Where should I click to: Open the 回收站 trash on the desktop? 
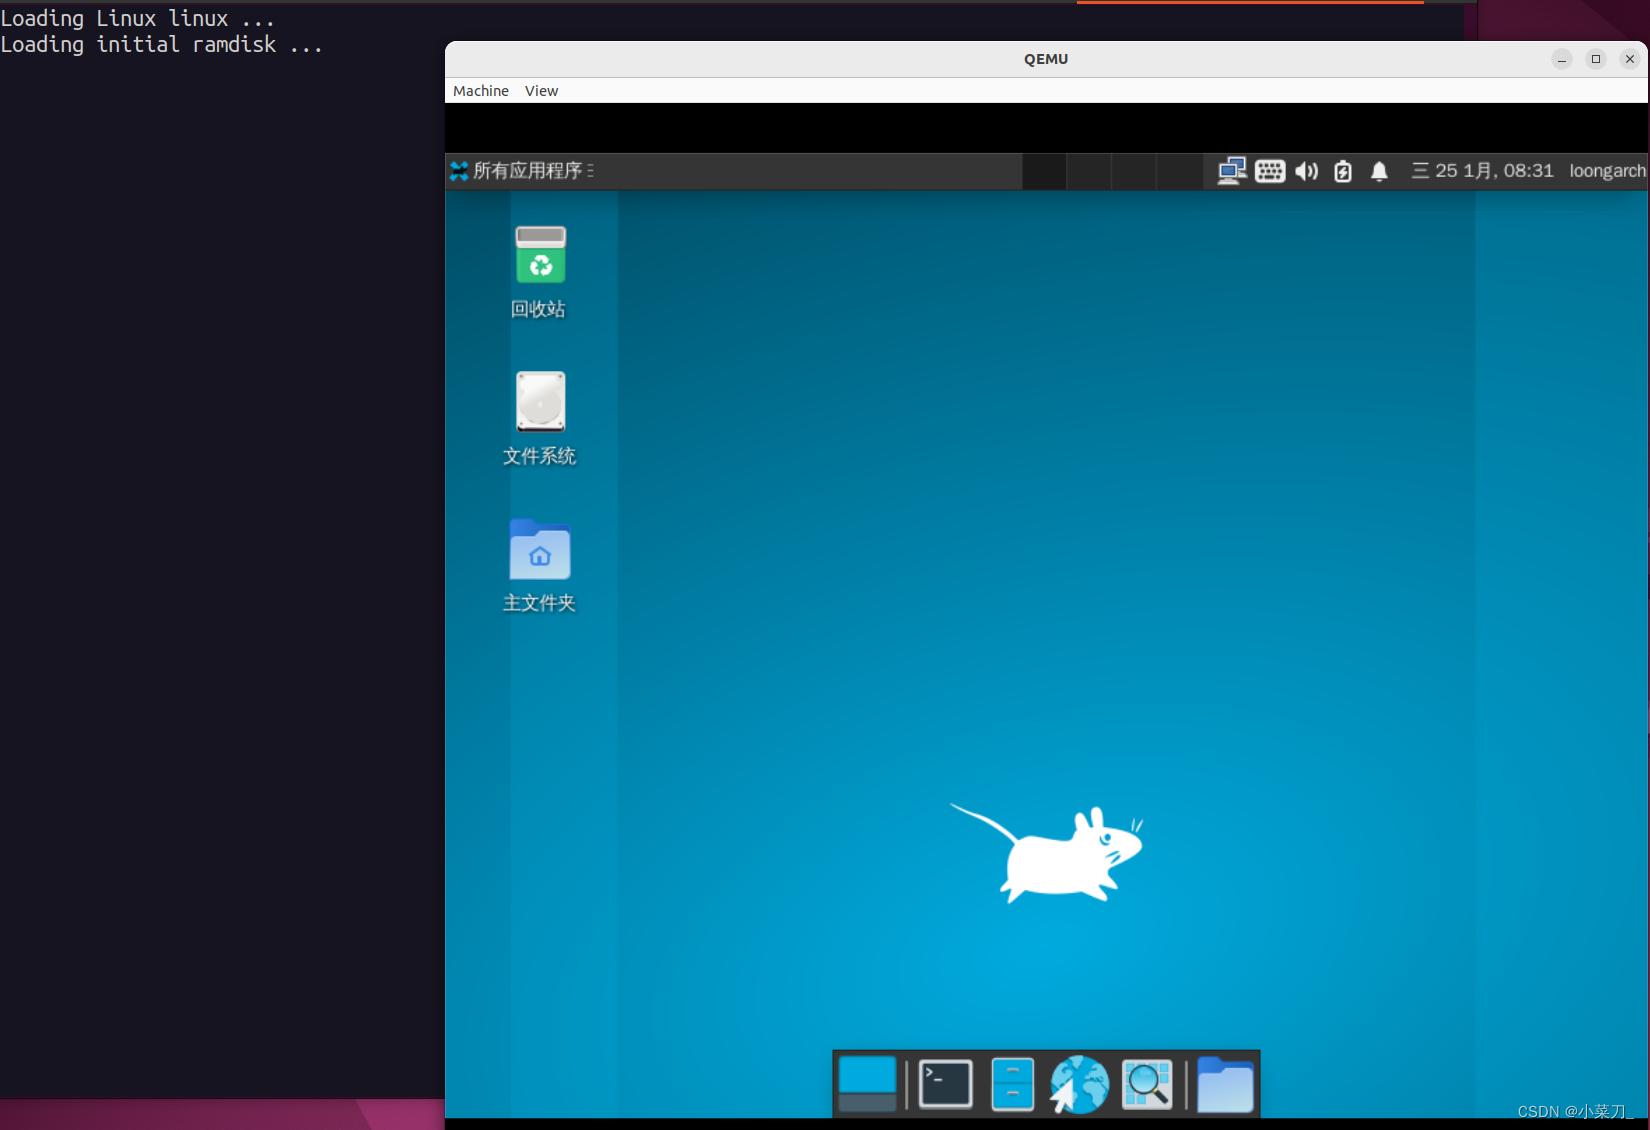tap(539, 256)
